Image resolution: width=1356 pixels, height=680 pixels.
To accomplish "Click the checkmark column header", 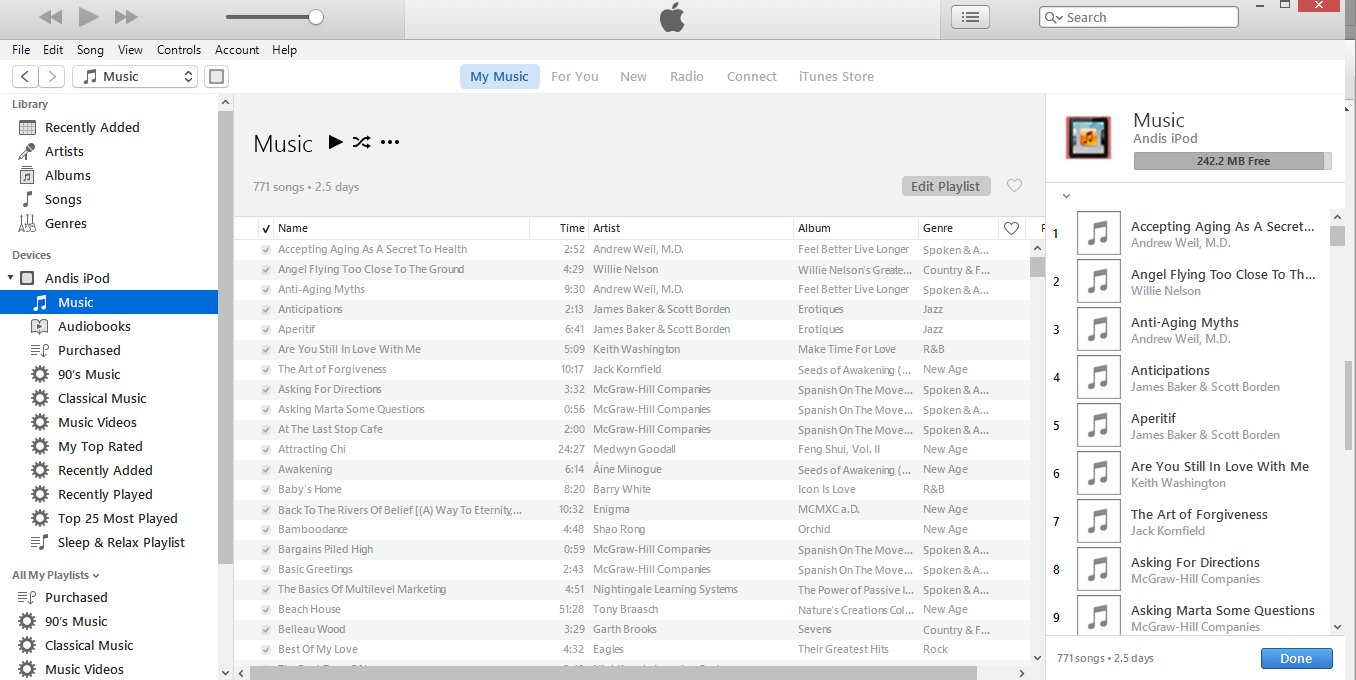I will (265, 228).
